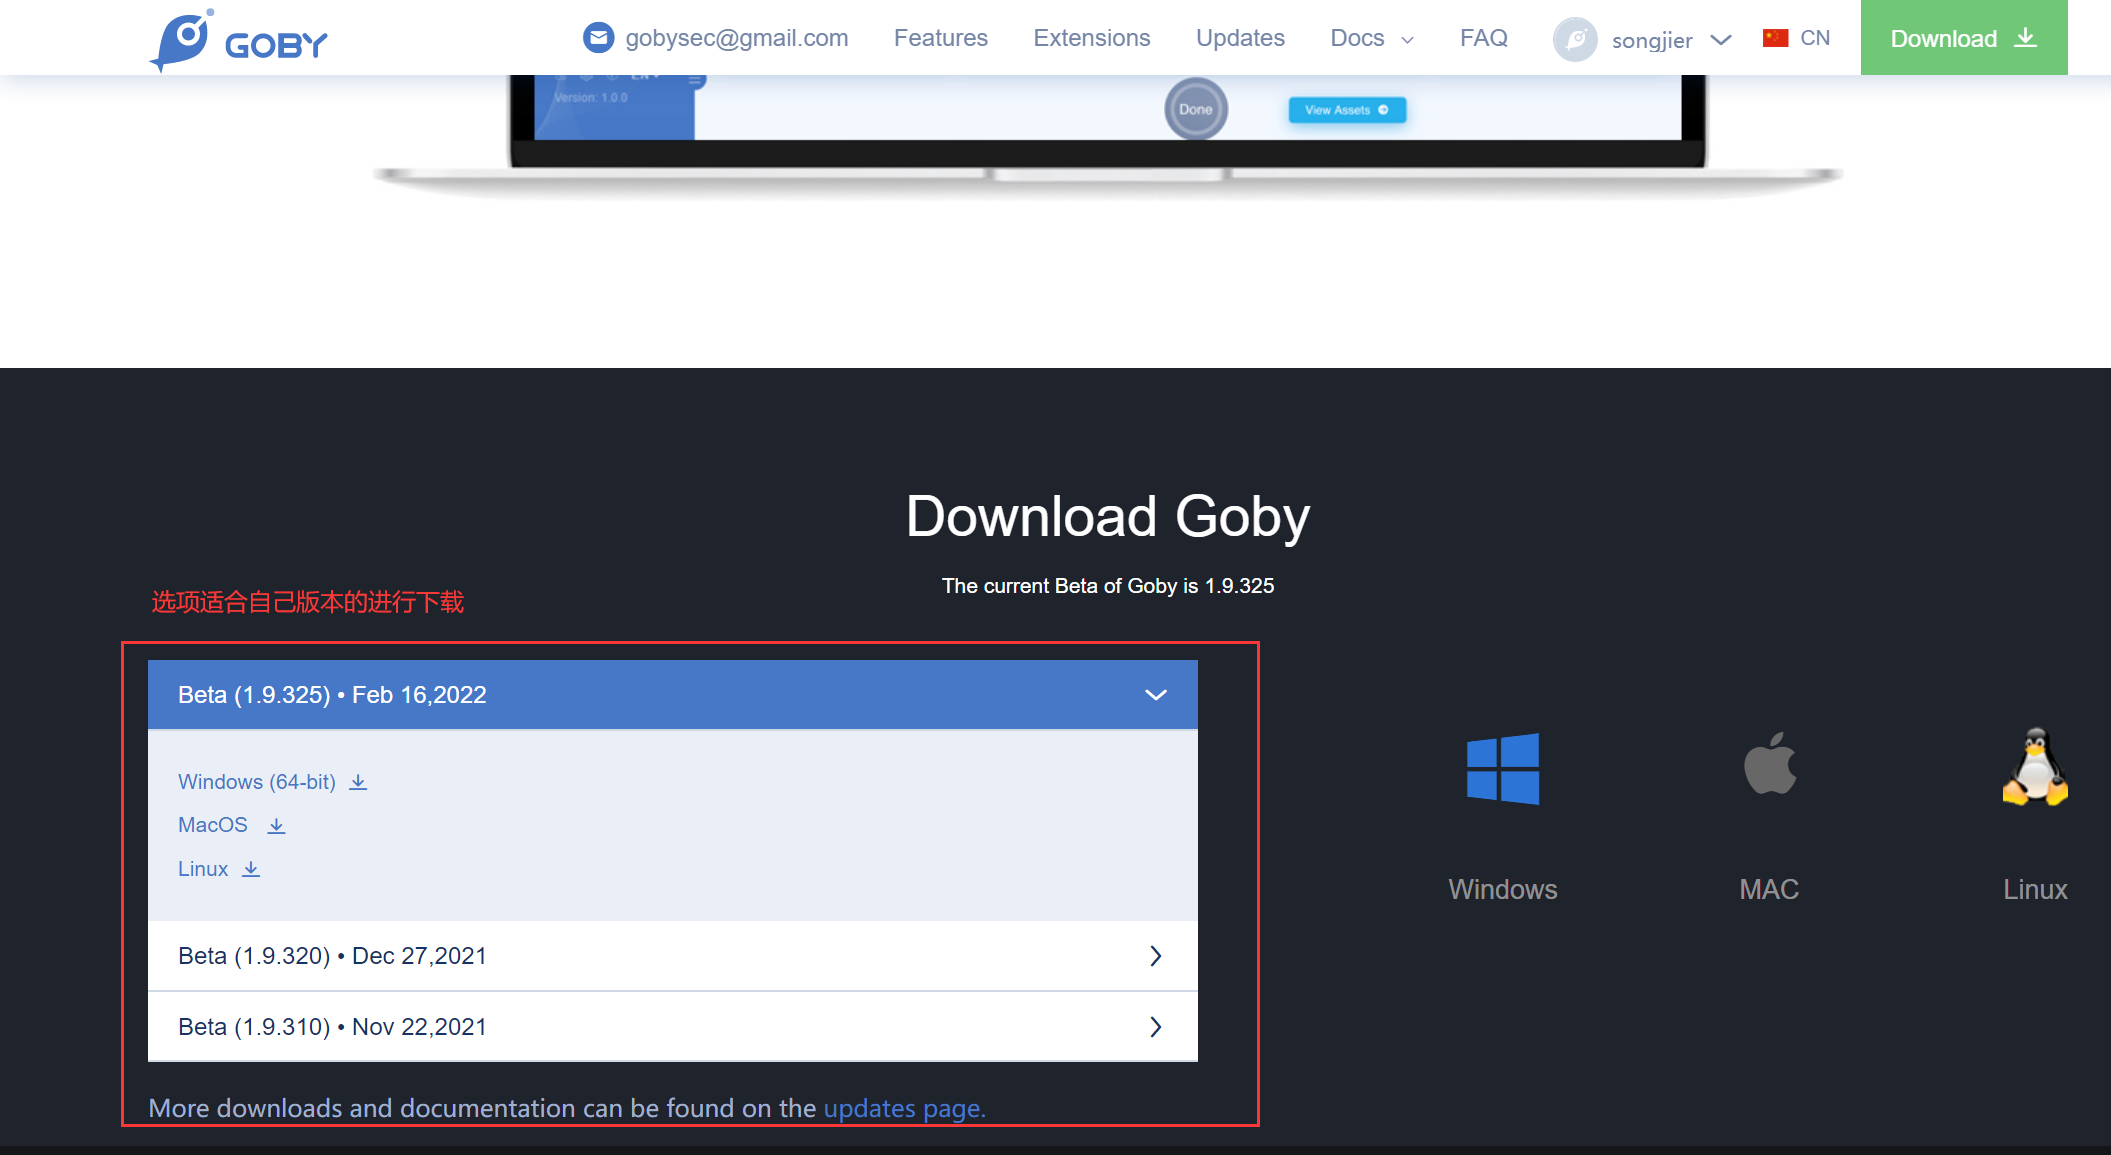
Task: Click the email envelope icon
Action: 598,38
